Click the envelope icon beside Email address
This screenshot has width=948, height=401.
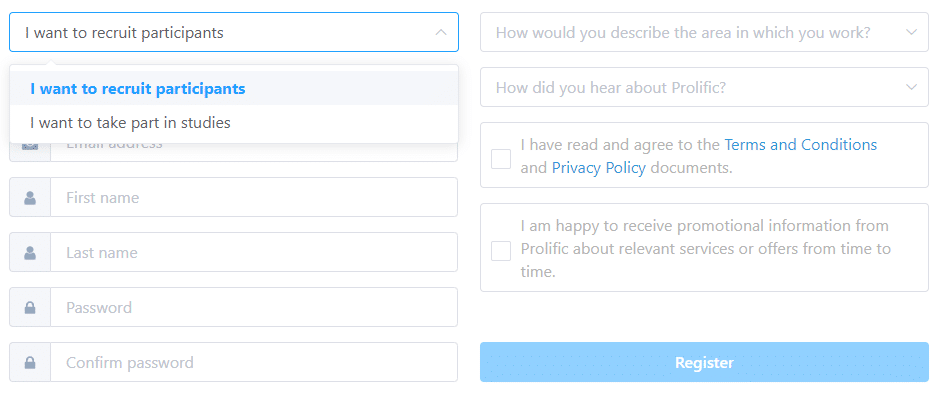click(x=30, y=148)
